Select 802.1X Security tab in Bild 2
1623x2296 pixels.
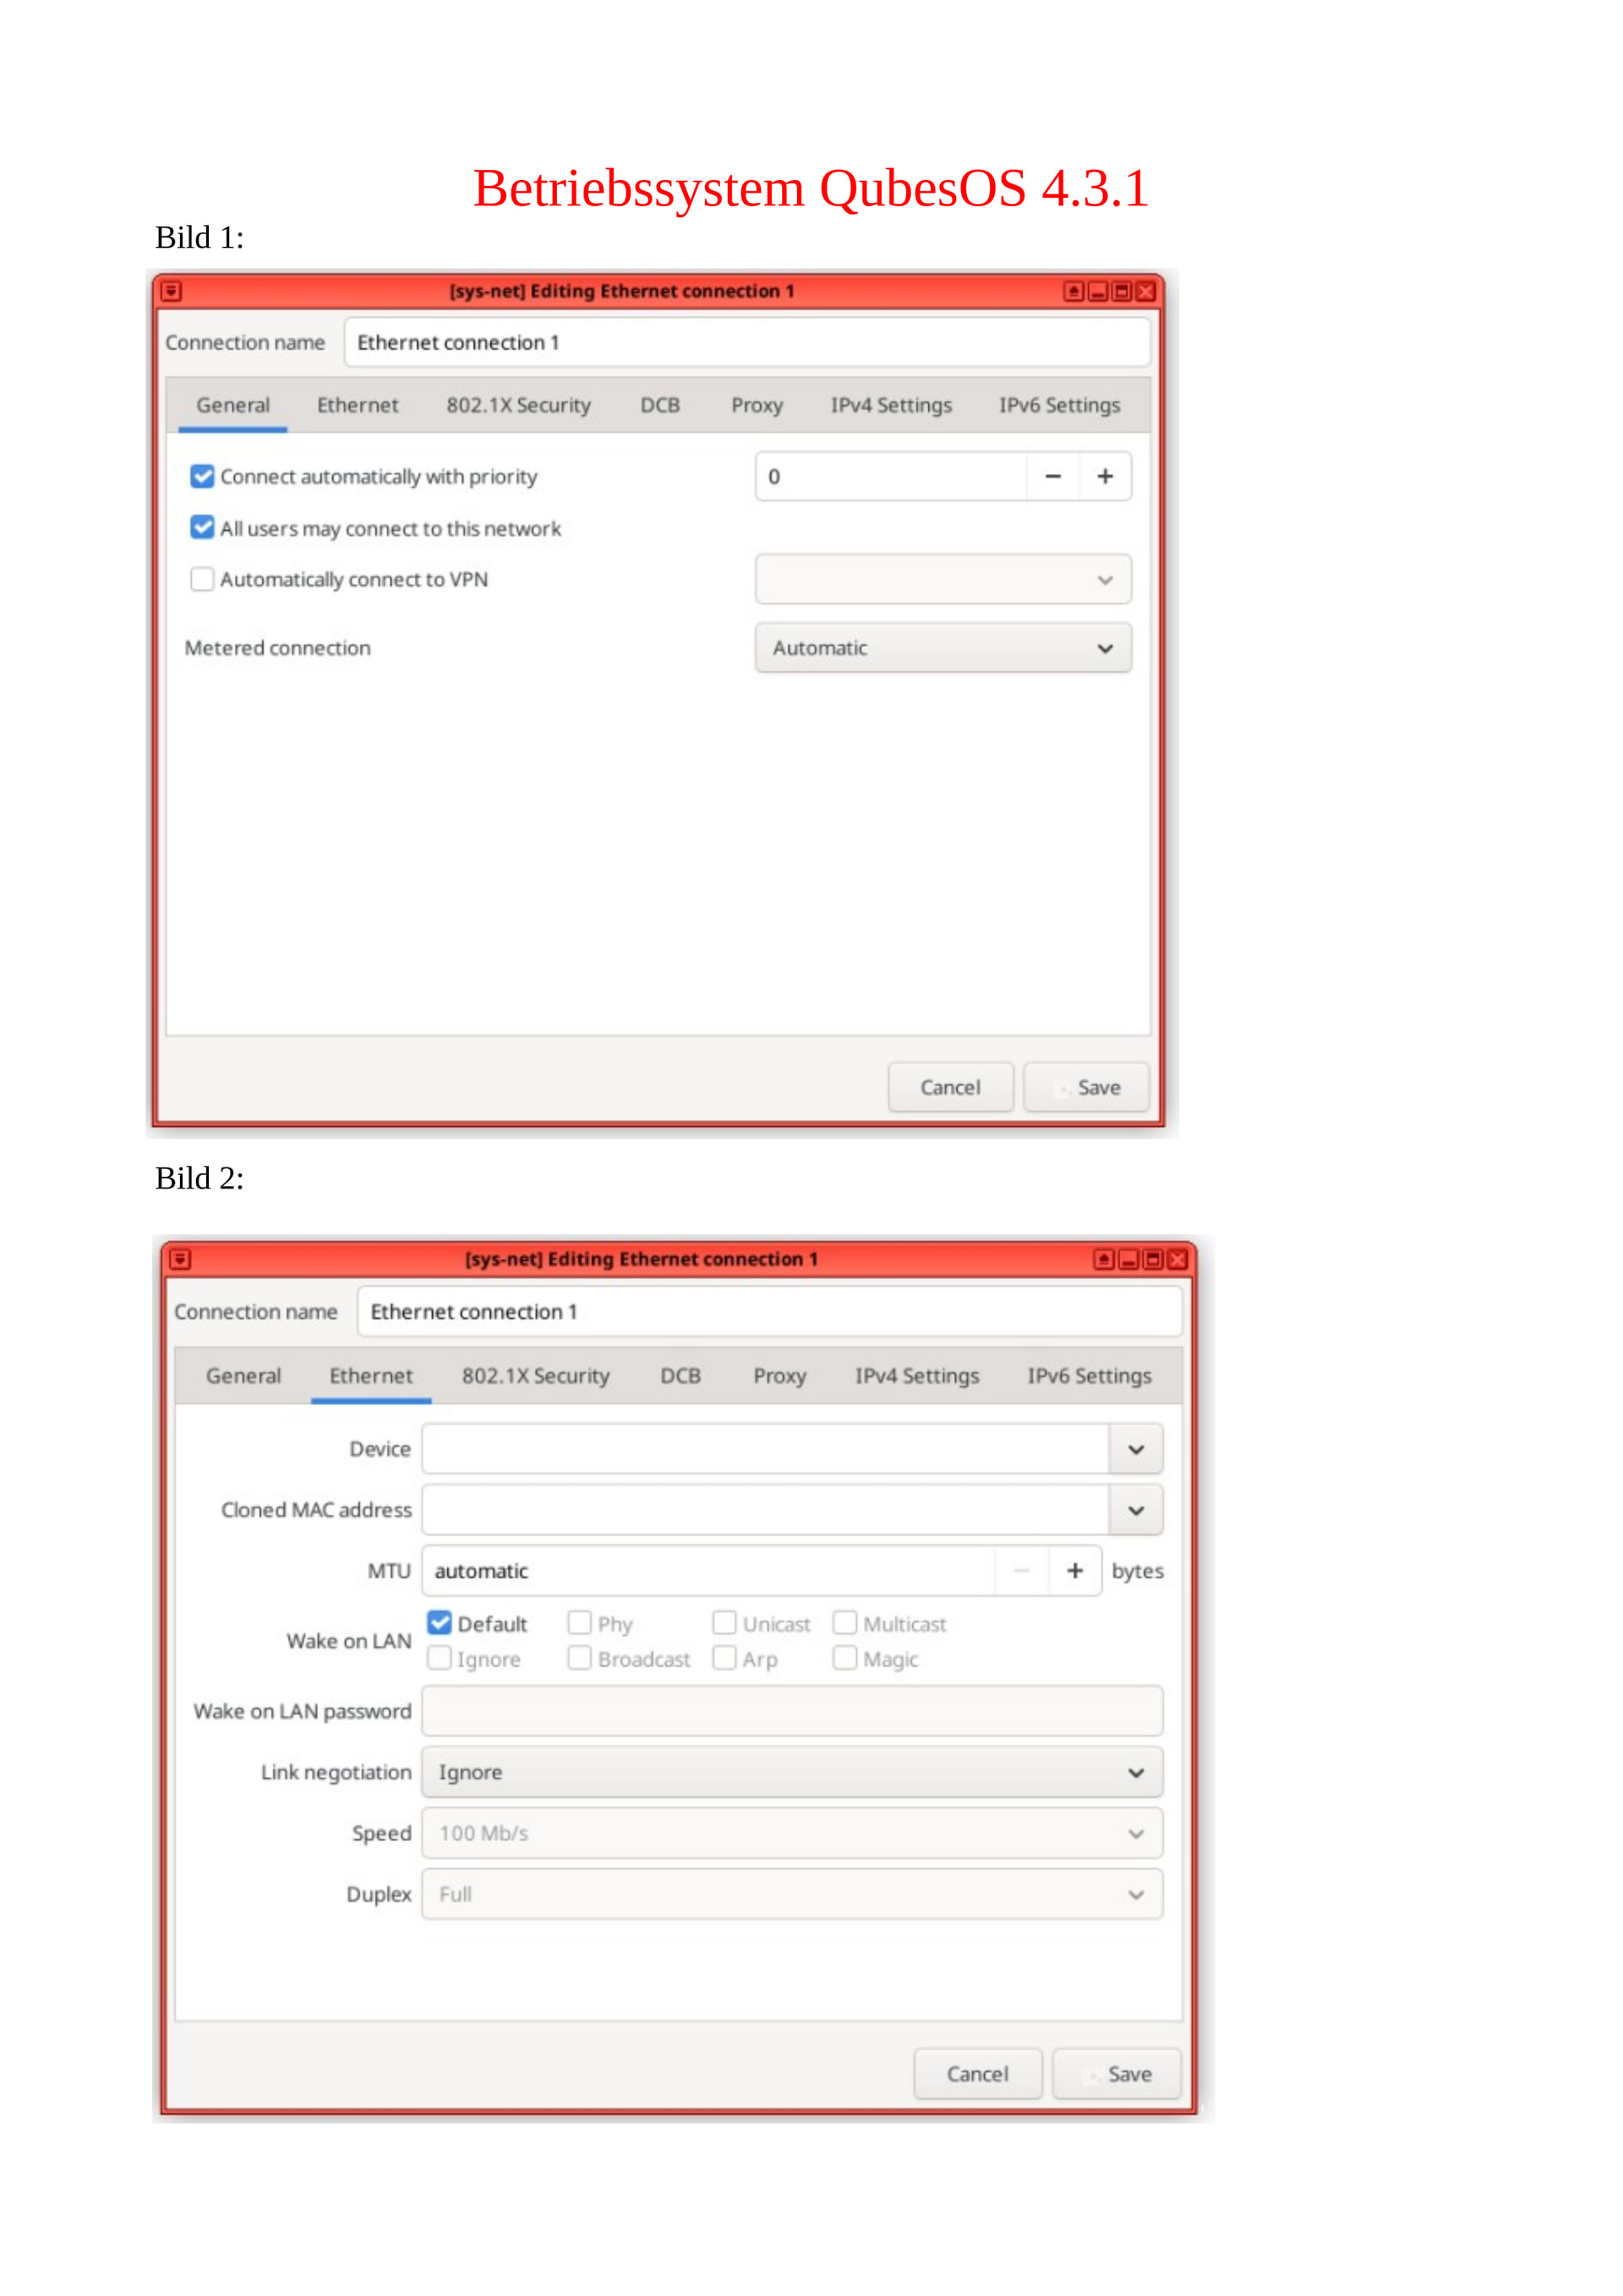pos(535,1376)
